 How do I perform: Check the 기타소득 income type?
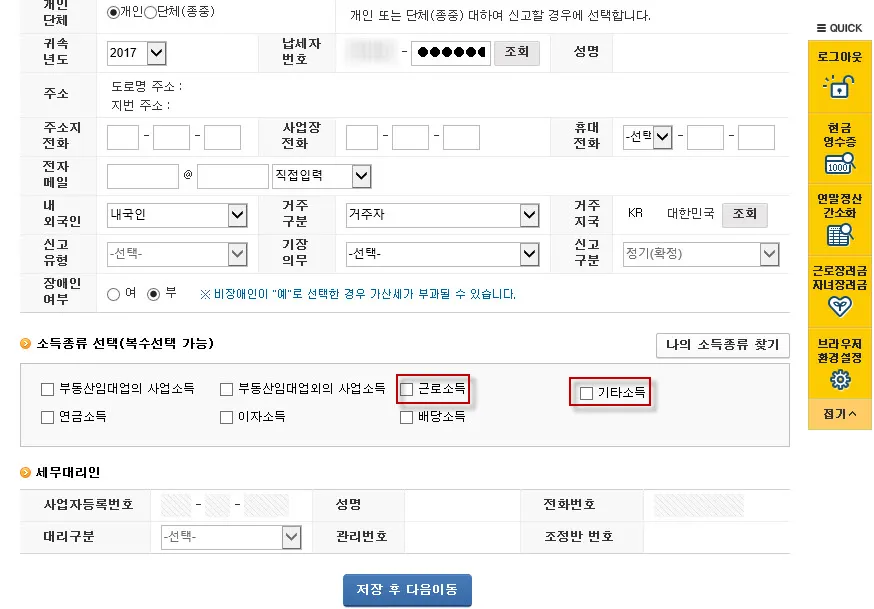click(585, 392)
